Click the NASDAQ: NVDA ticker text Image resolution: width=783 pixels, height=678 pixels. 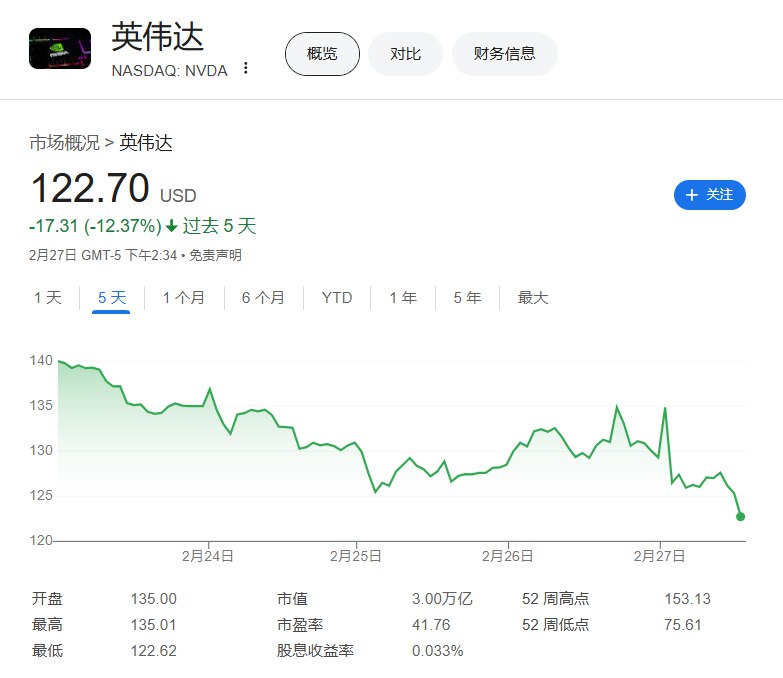tap(170, 71)
